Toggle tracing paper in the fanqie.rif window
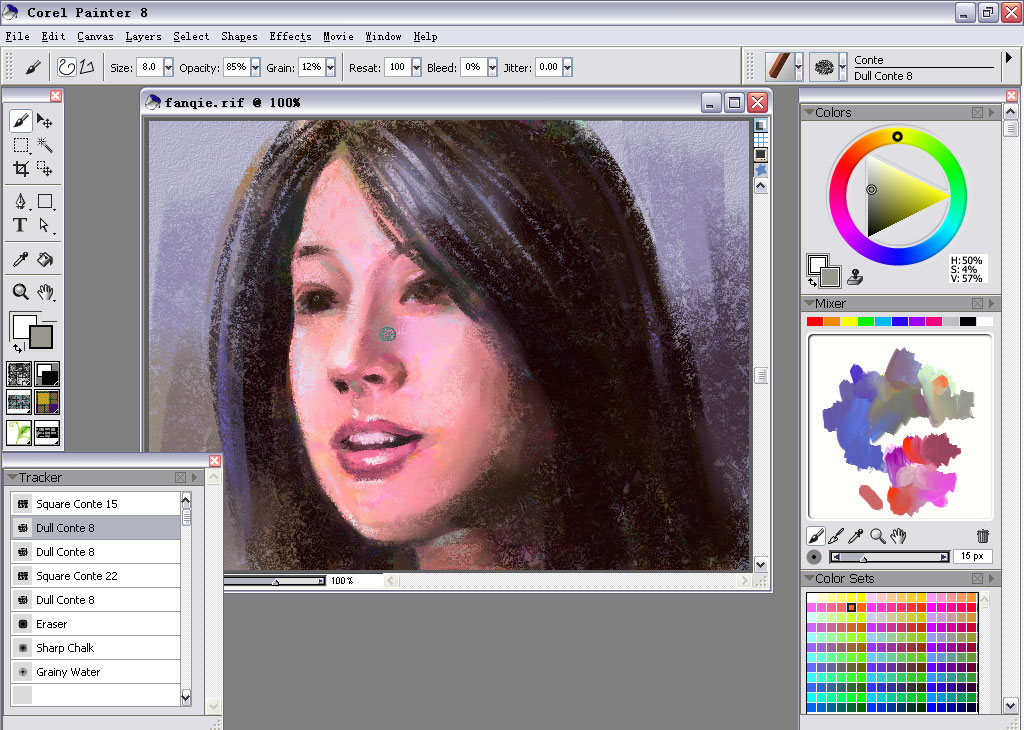 pyautogui.click(x=760, y=125)
